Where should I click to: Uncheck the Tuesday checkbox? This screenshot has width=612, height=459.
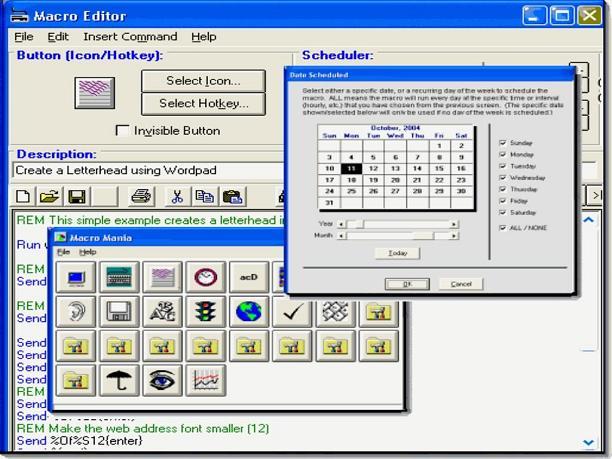pyautogui.click(x=503, y=166)
